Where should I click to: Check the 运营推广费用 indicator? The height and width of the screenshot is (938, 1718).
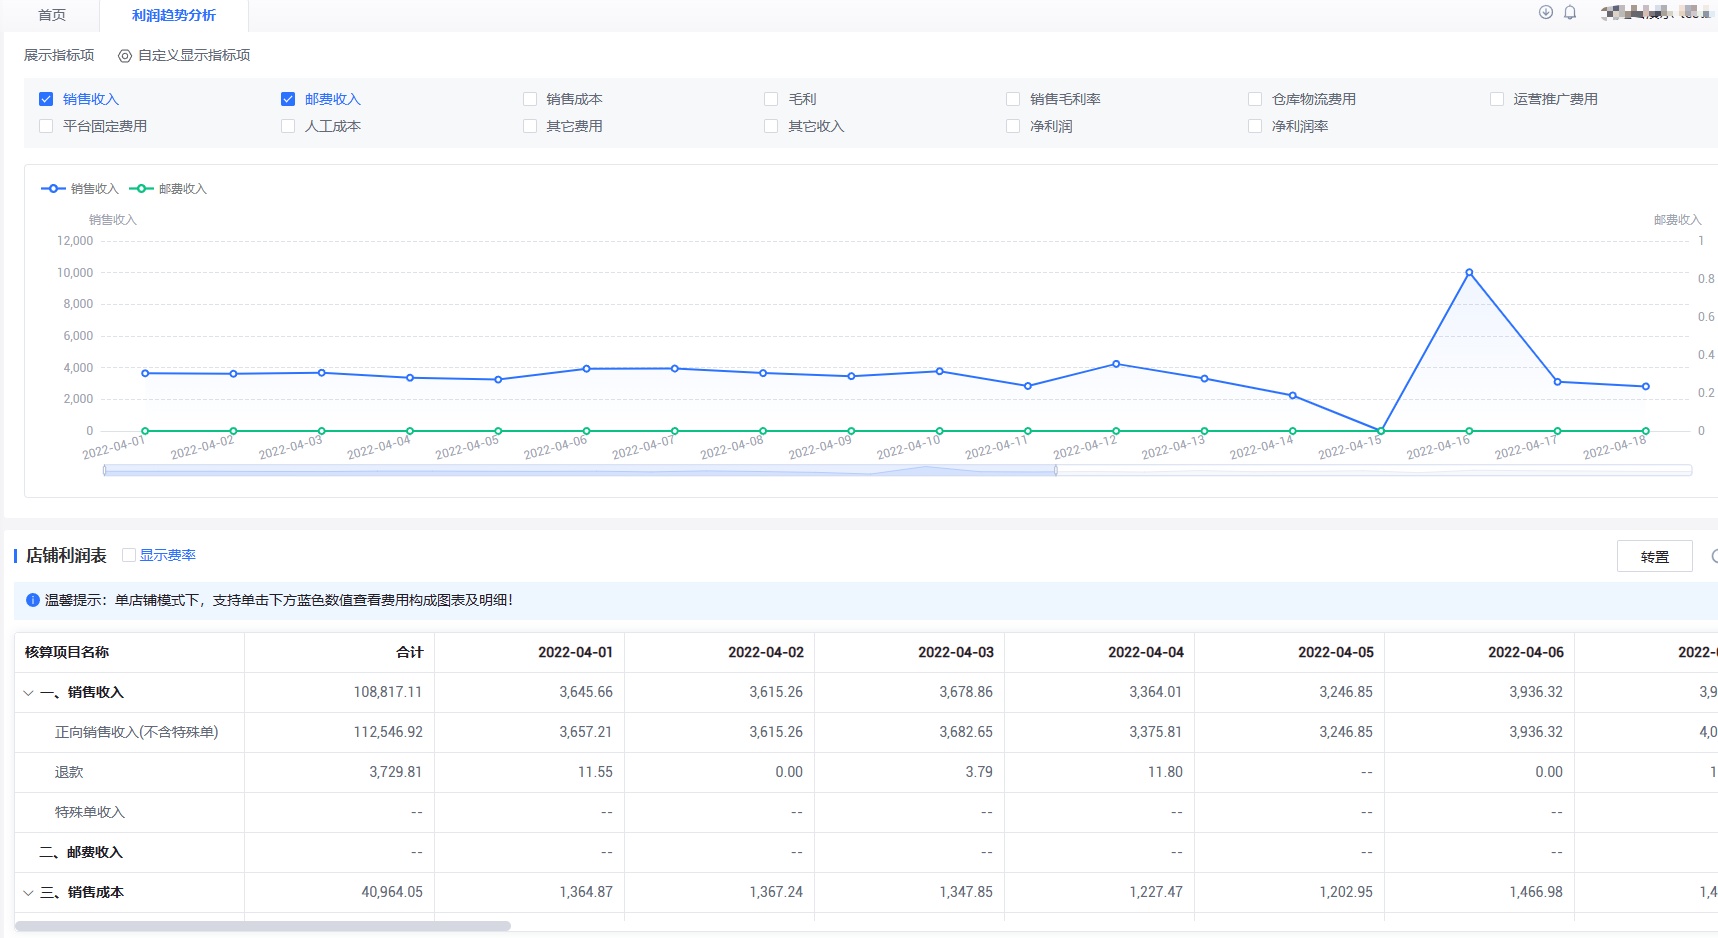[x=1497, y=99]
